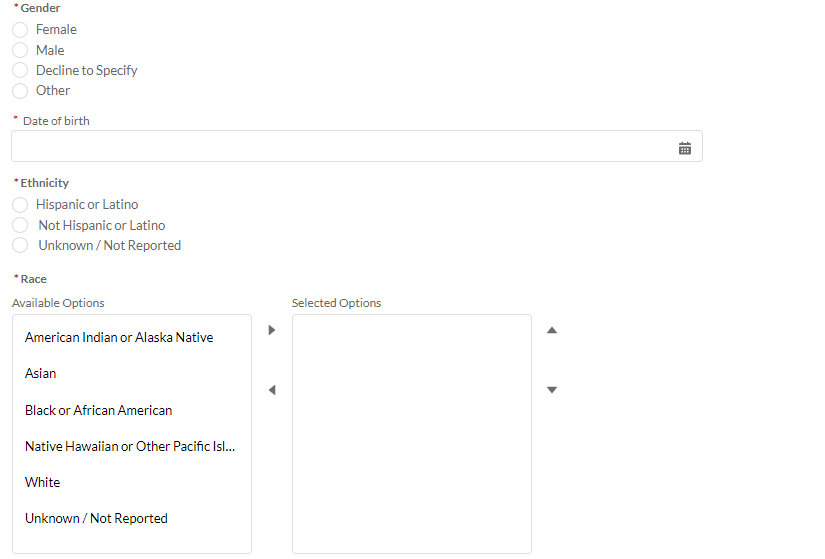Open the date of birth calendar picker
Viewport: 825px width, 559px height.
point(685,148)
